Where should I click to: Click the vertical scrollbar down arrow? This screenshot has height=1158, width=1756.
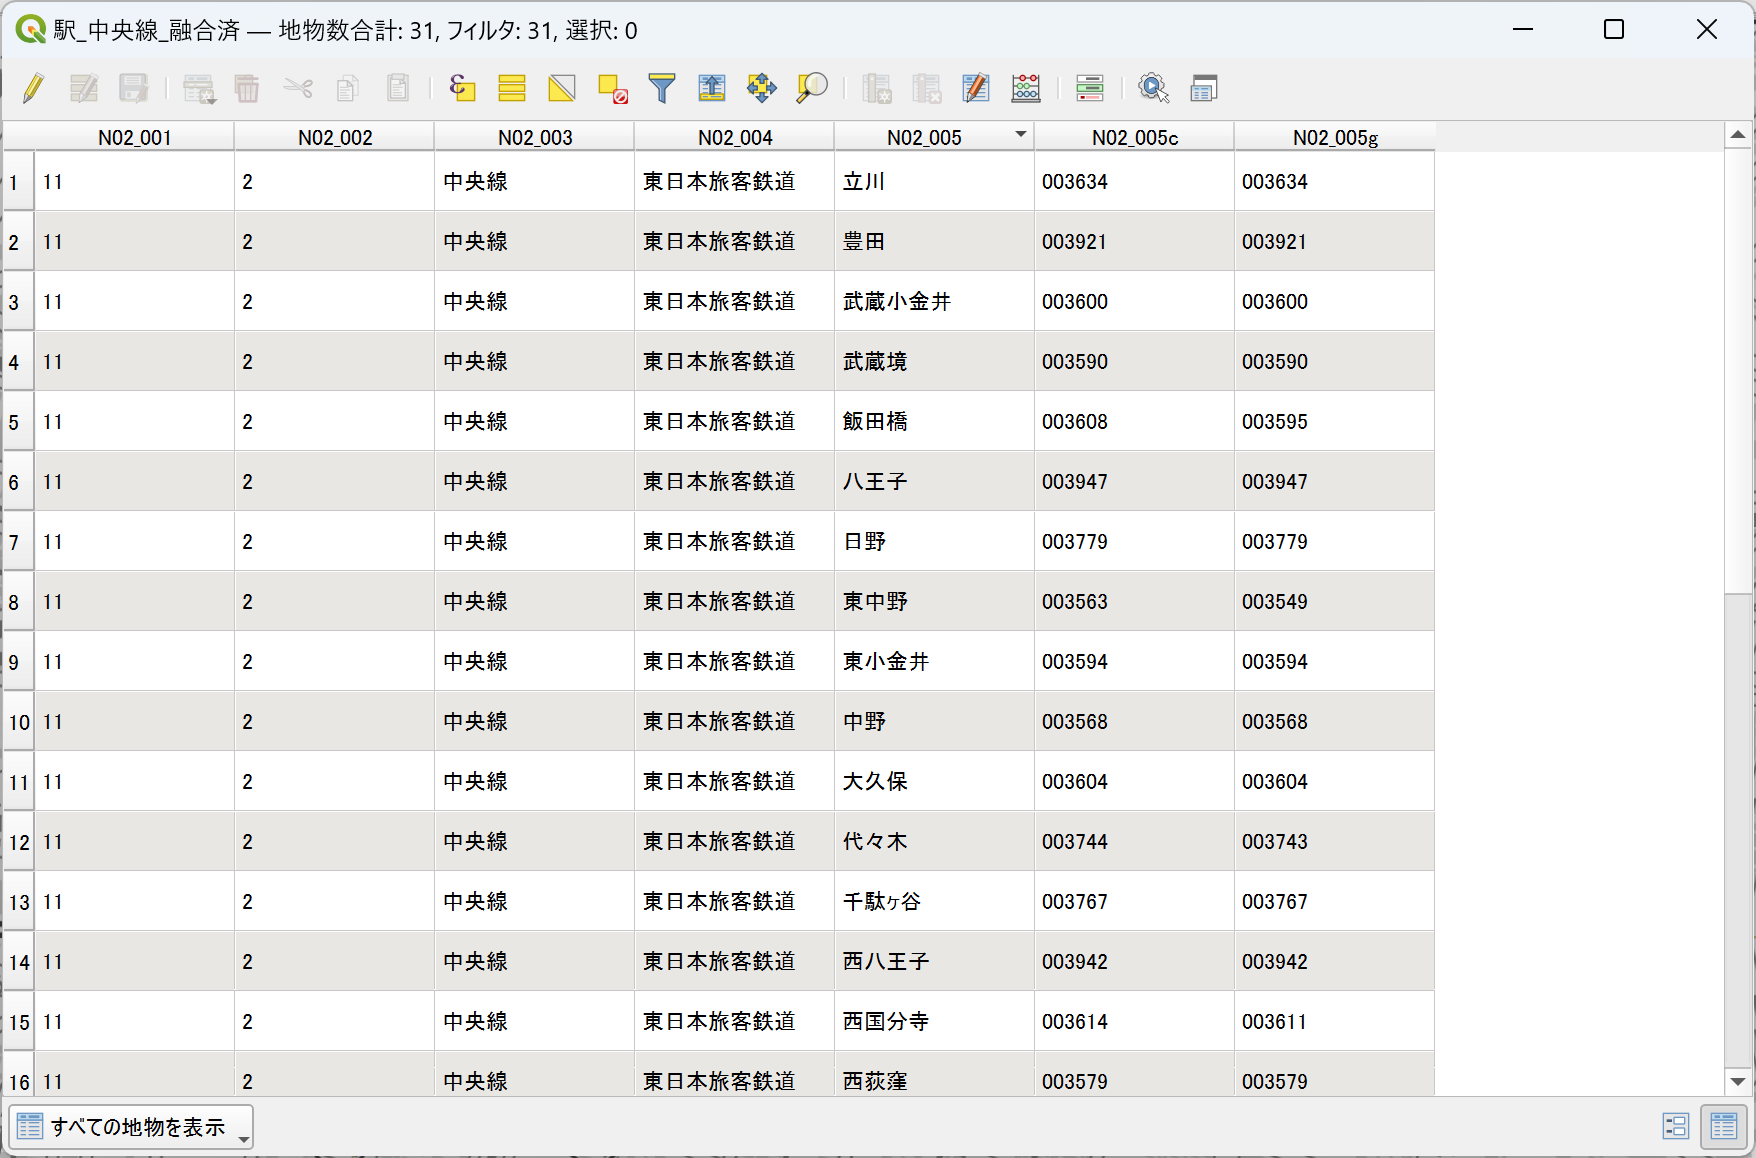[1738, 1081]
